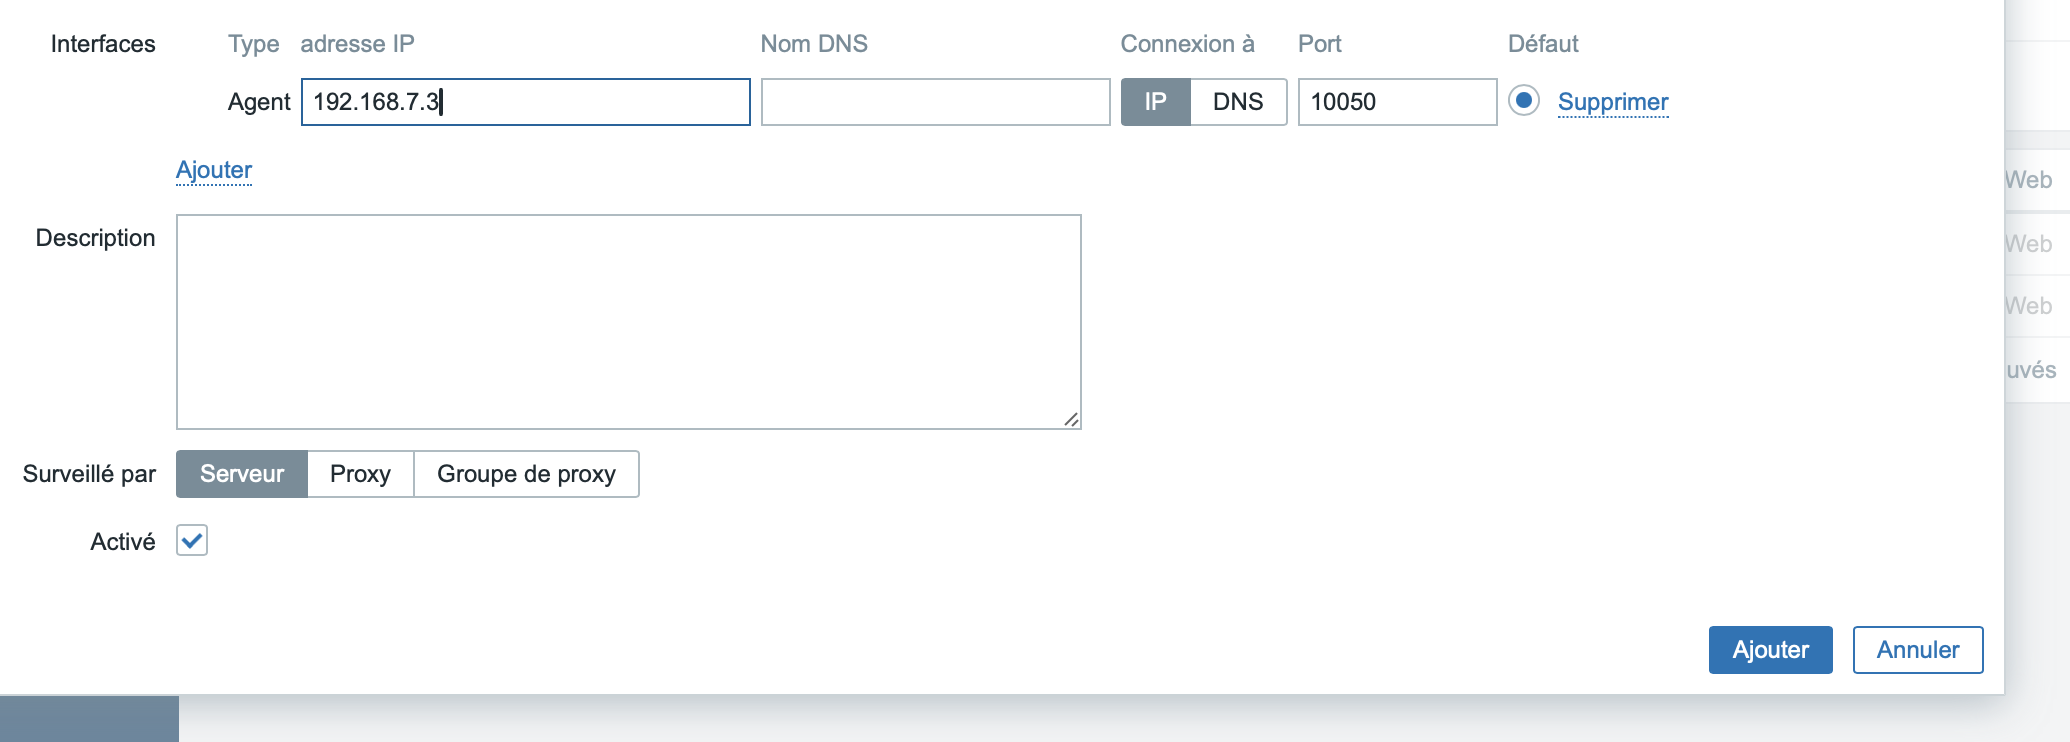The height and width of the screenshot is (742, 2070).
Task: Click inside the Description text area
Action: pyautogui.click(x=628, y=321)
